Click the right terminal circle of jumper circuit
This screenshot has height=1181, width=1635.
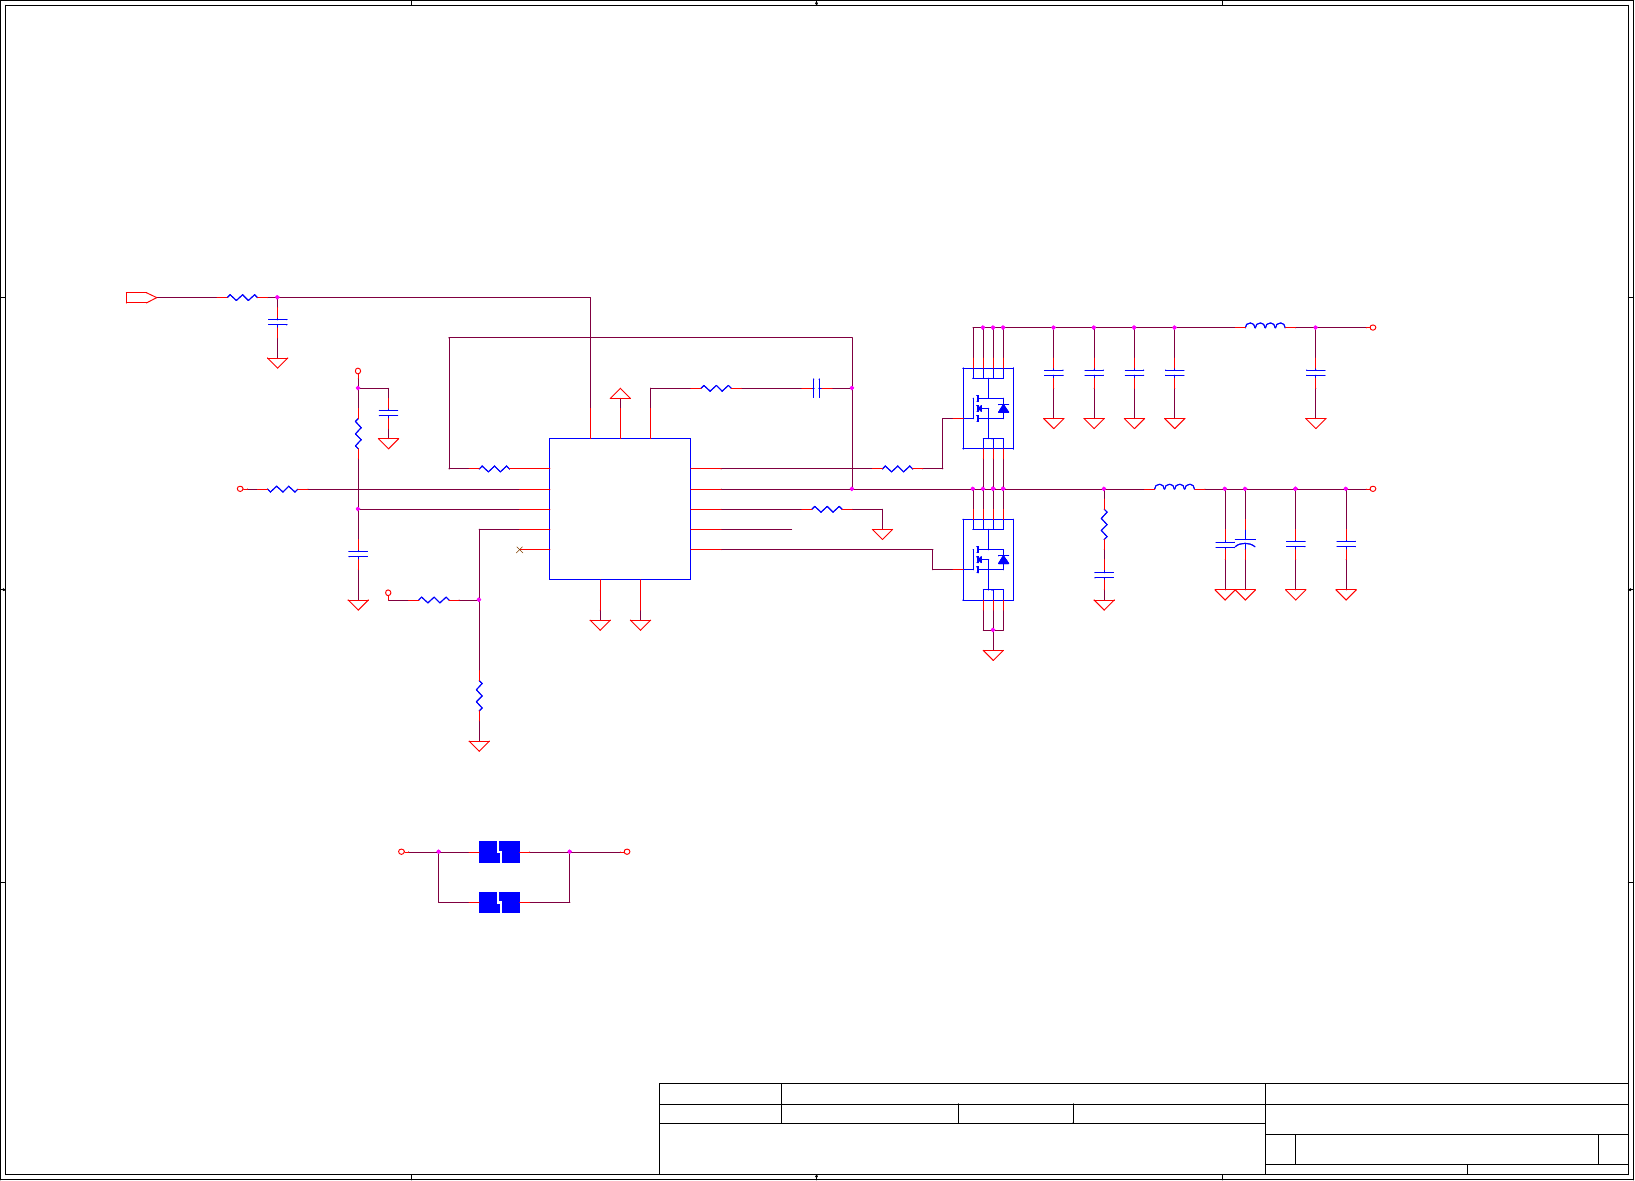point(627,852)
